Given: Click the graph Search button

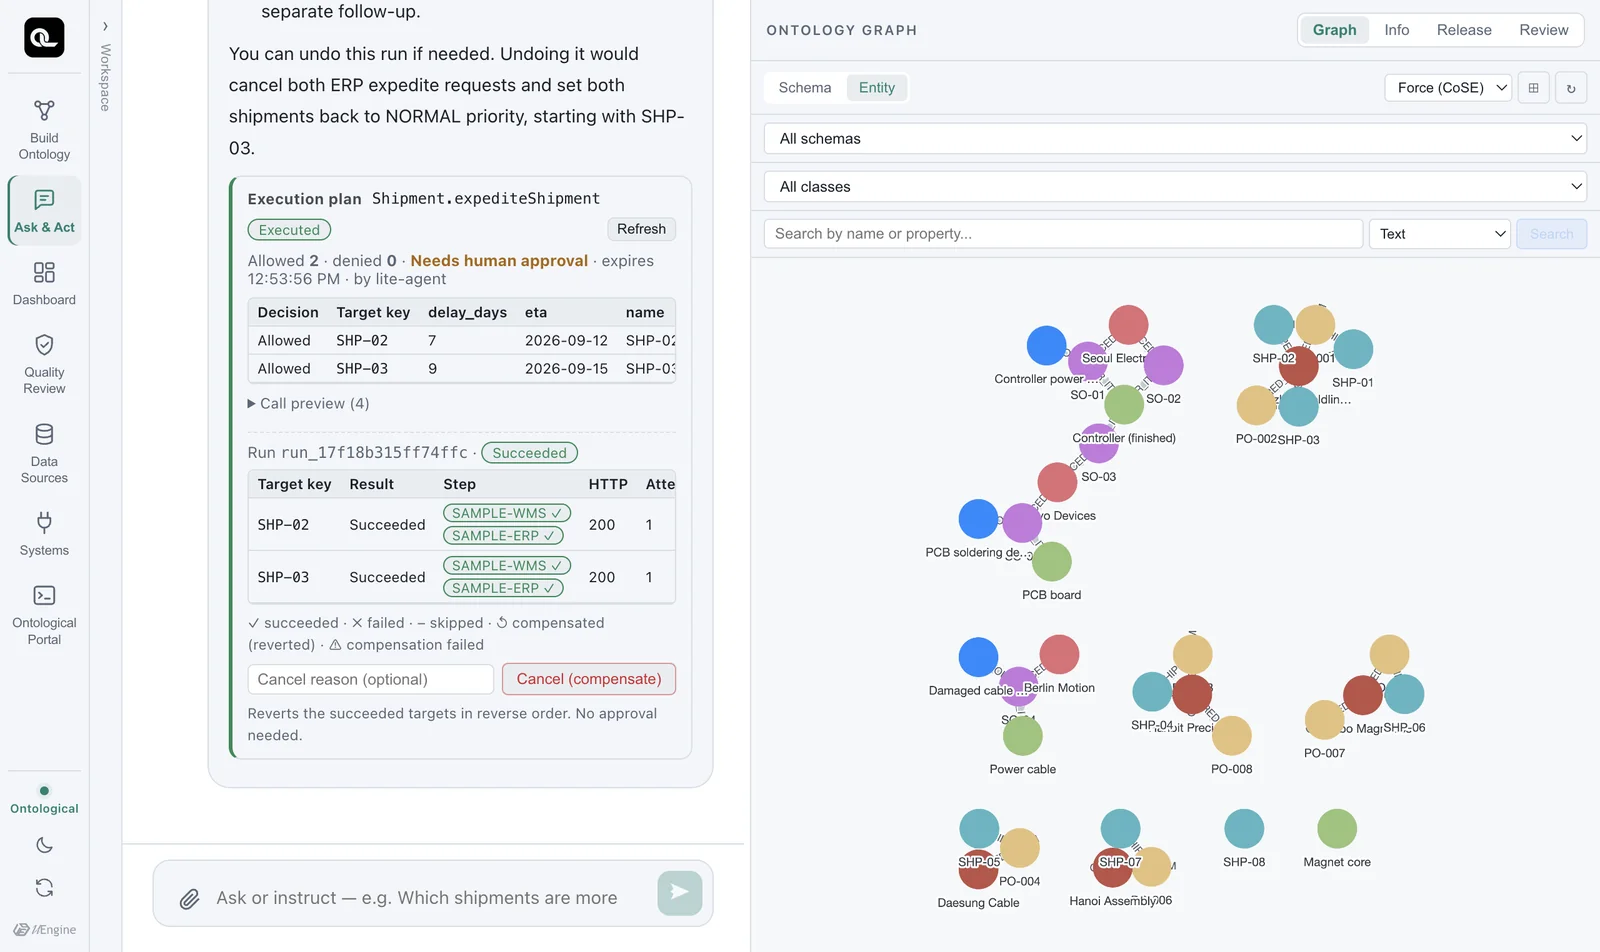Looking at the screenshot, I should click(x=1551, y=234).
